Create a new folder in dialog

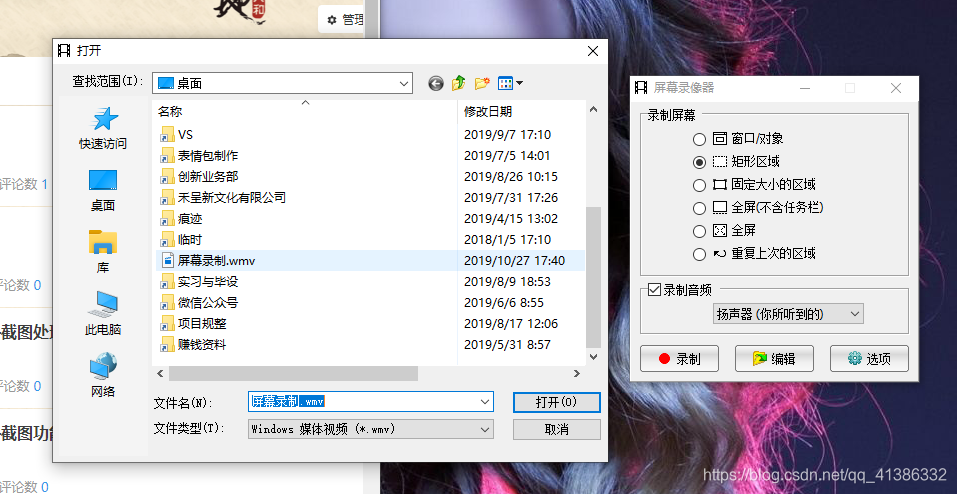[x=482, y=83]
